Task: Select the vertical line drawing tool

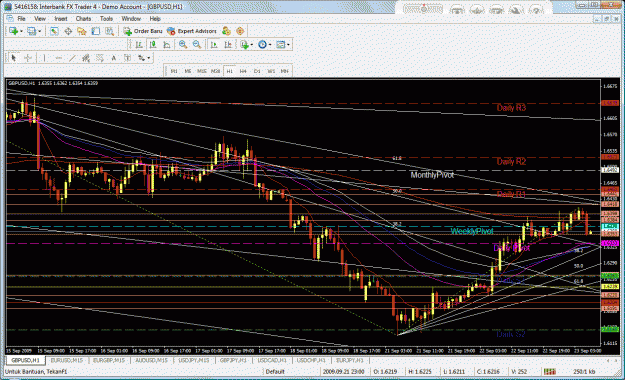Action: 44,58
